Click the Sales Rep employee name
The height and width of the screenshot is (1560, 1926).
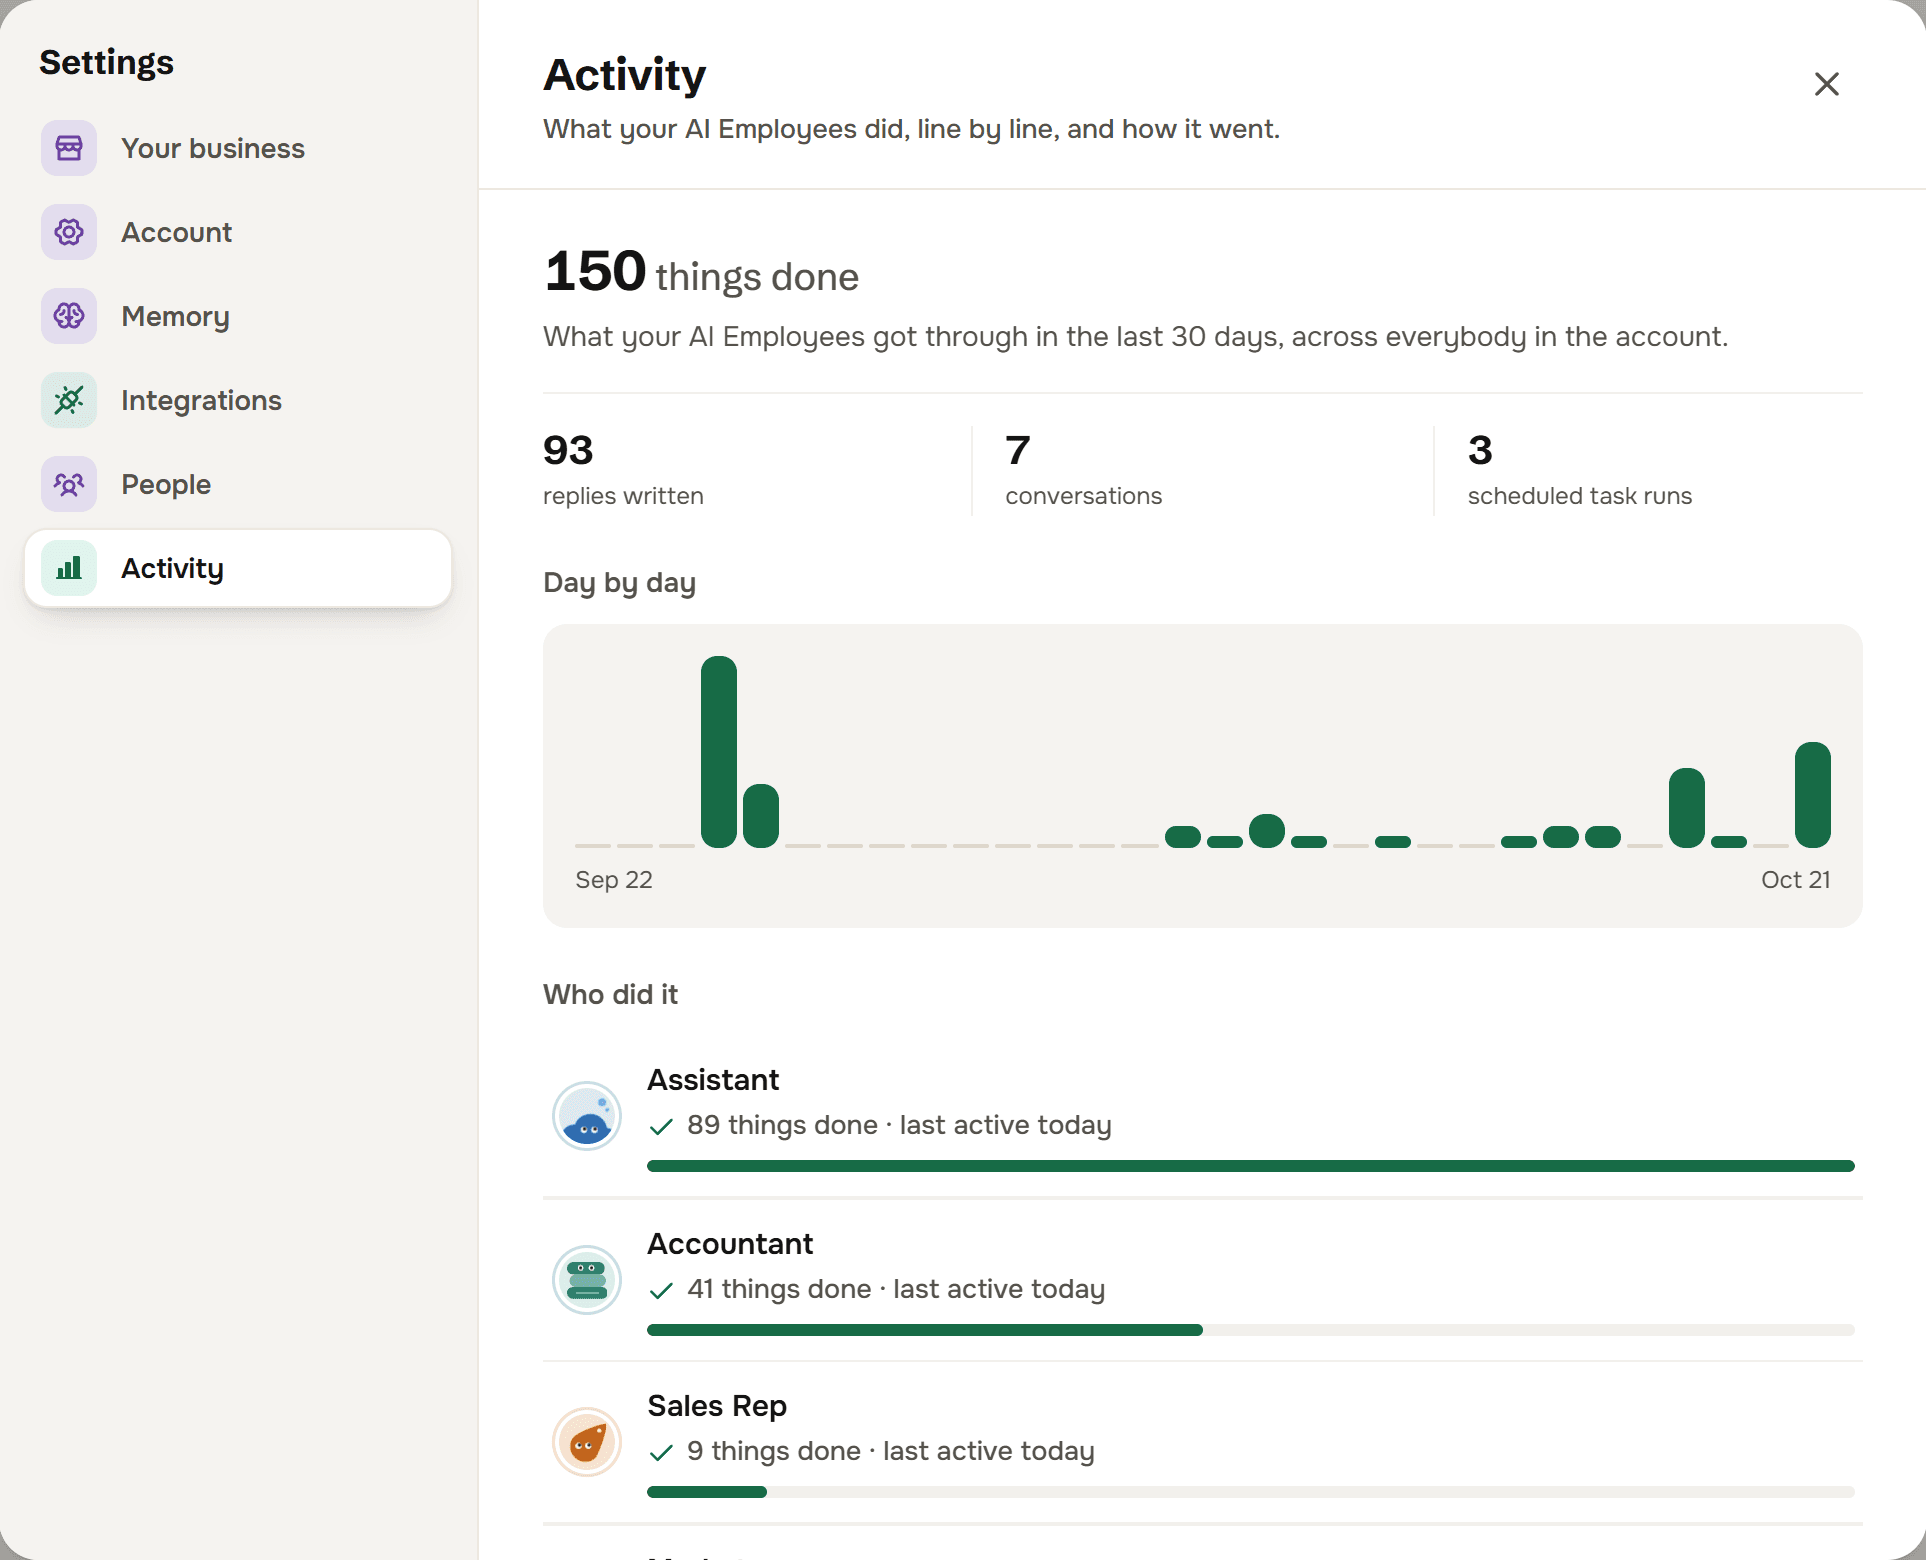pos(717,1406)
